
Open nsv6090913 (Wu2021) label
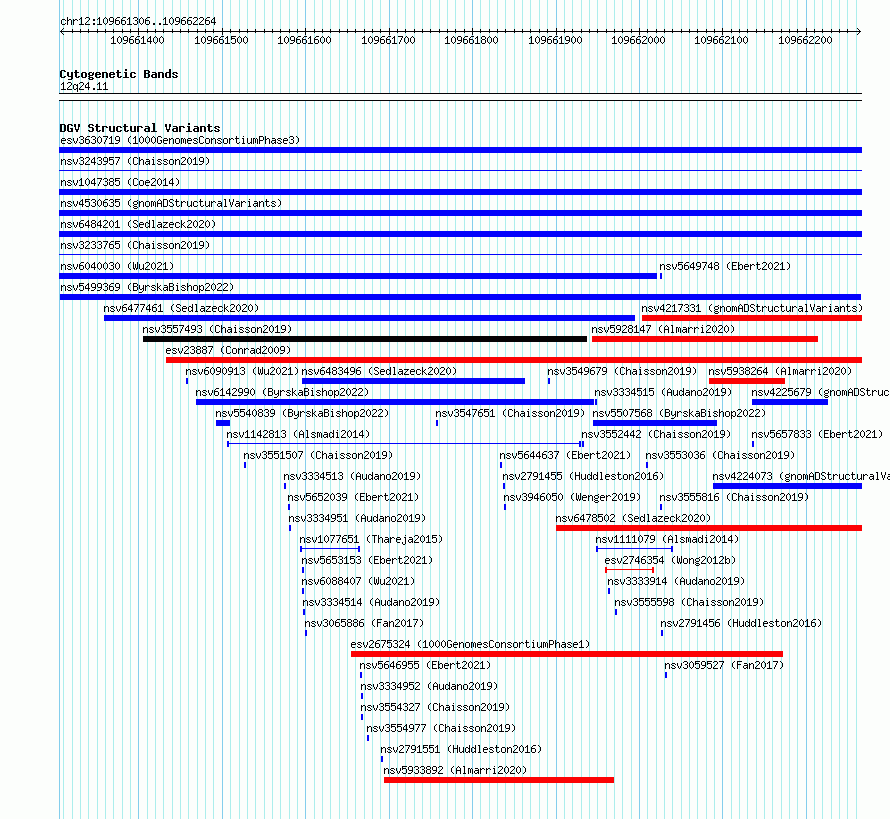click(242, 371)
